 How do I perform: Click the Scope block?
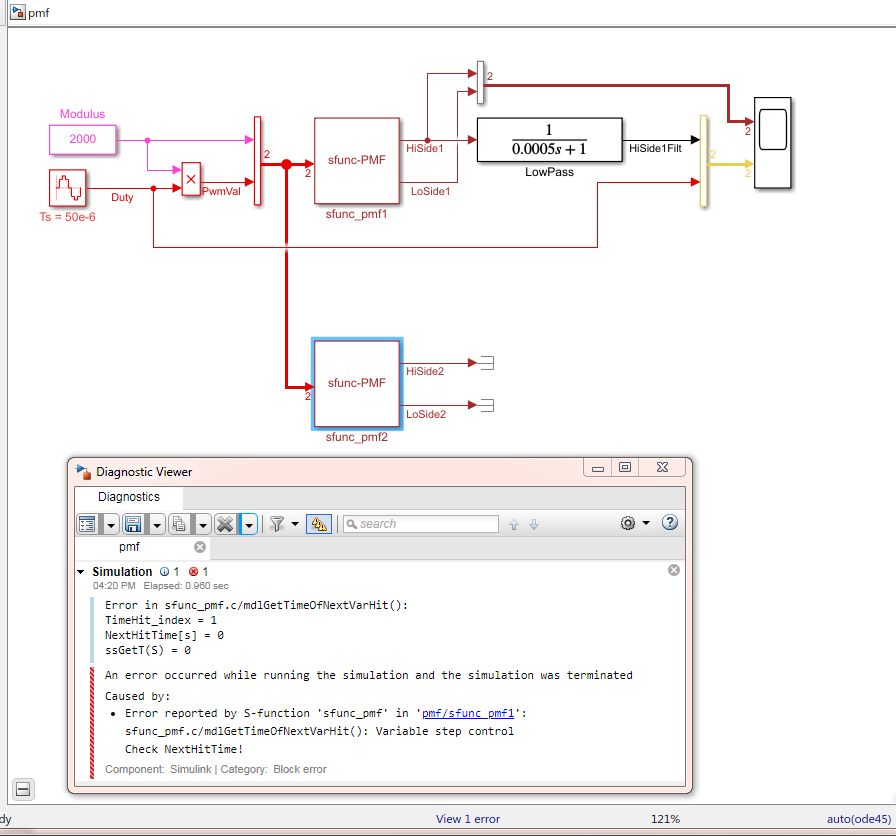(773, 142)
